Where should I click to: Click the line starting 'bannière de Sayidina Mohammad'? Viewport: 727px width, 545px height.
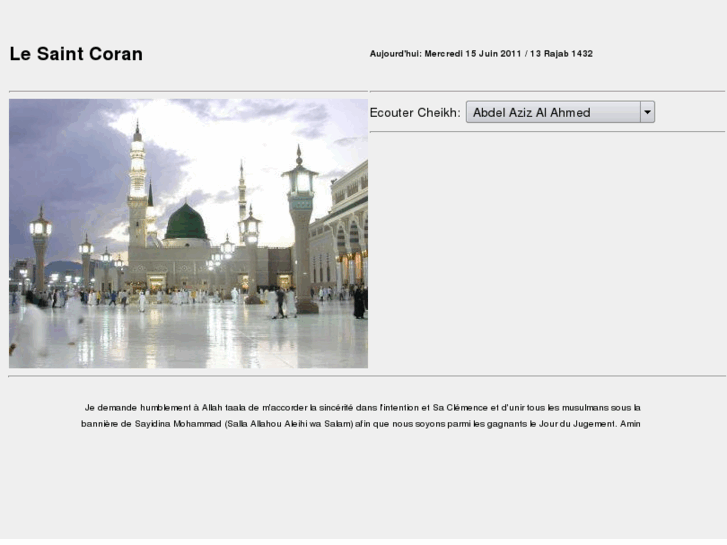pos(361,424)
